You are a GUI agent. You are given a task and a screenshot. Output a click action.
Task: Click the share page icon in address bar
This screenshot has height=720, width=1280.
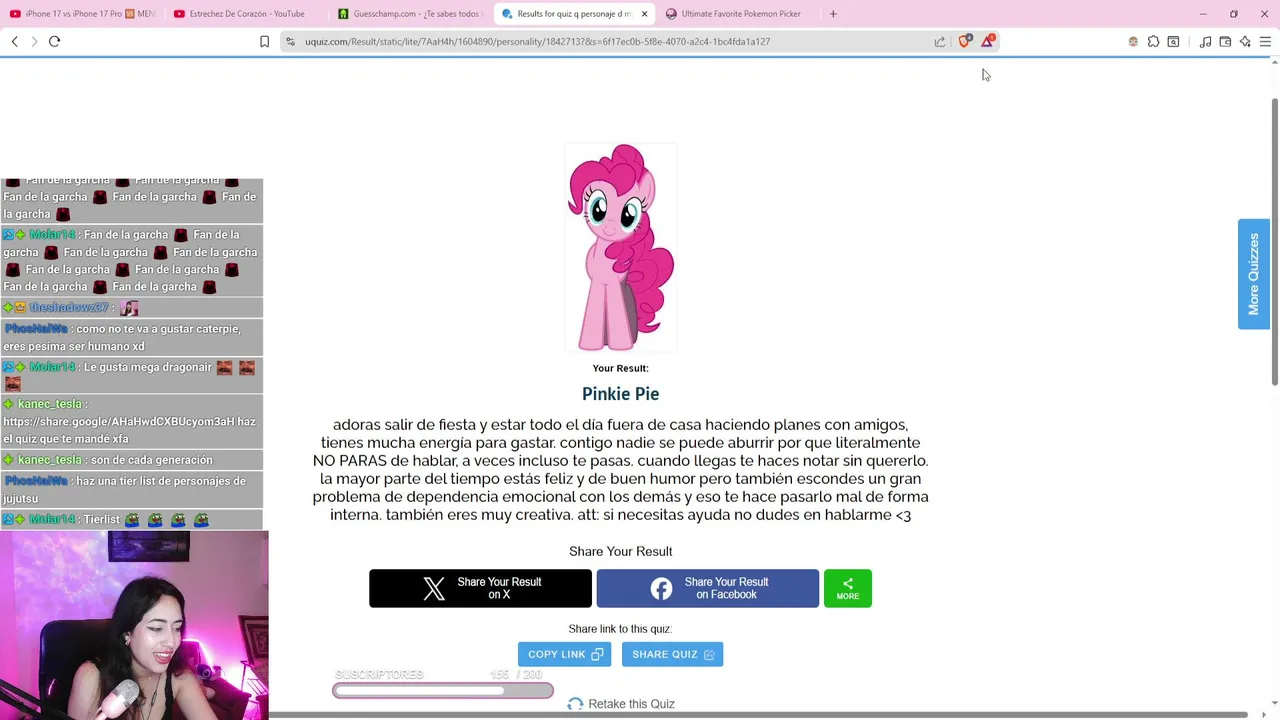[x=940, y=41]
